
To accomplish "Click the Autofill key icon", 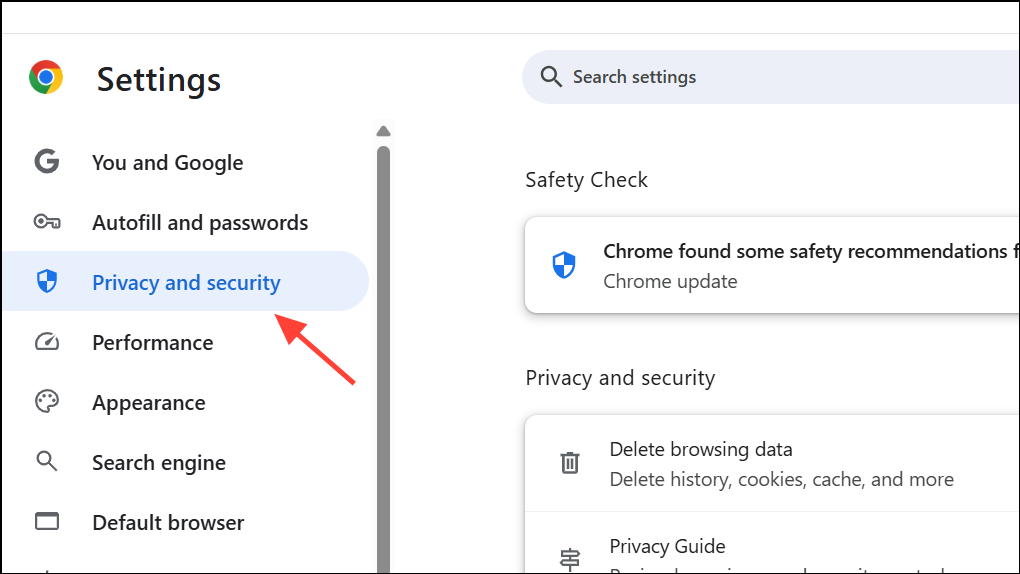I will [47, 222].
